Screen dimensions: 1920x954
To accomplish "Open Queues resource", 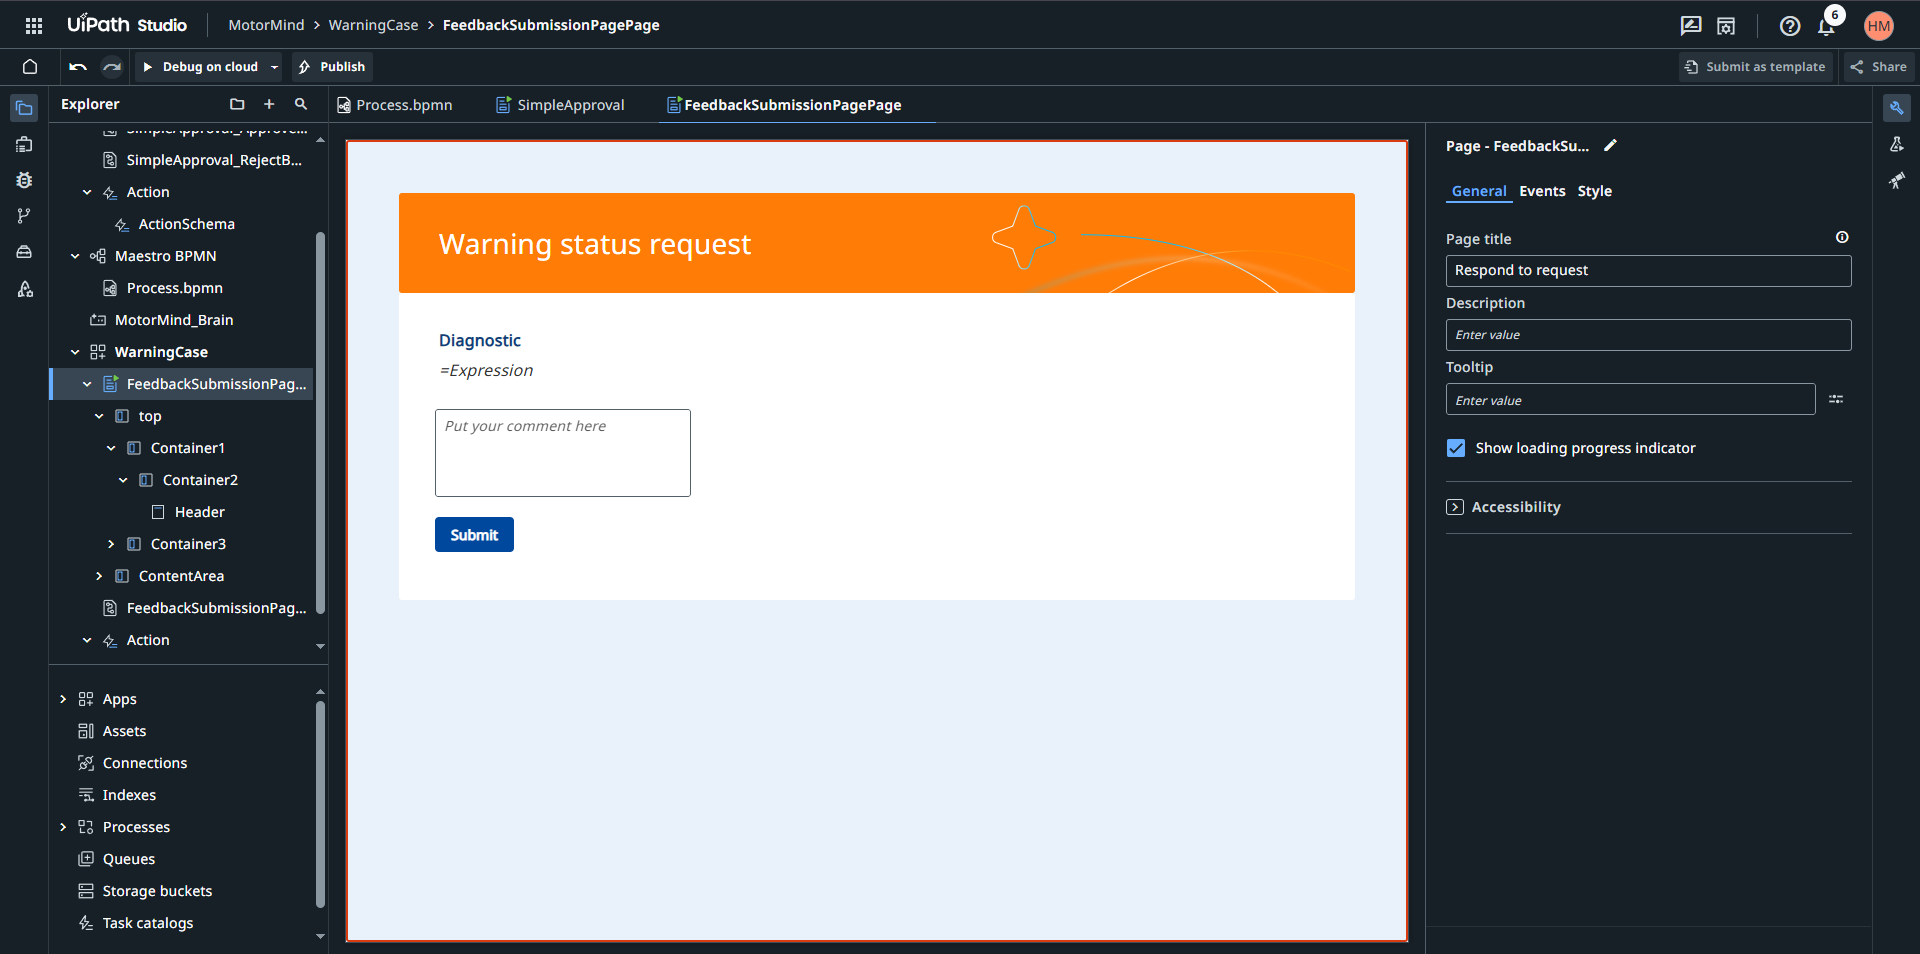I will coord(129,859).
